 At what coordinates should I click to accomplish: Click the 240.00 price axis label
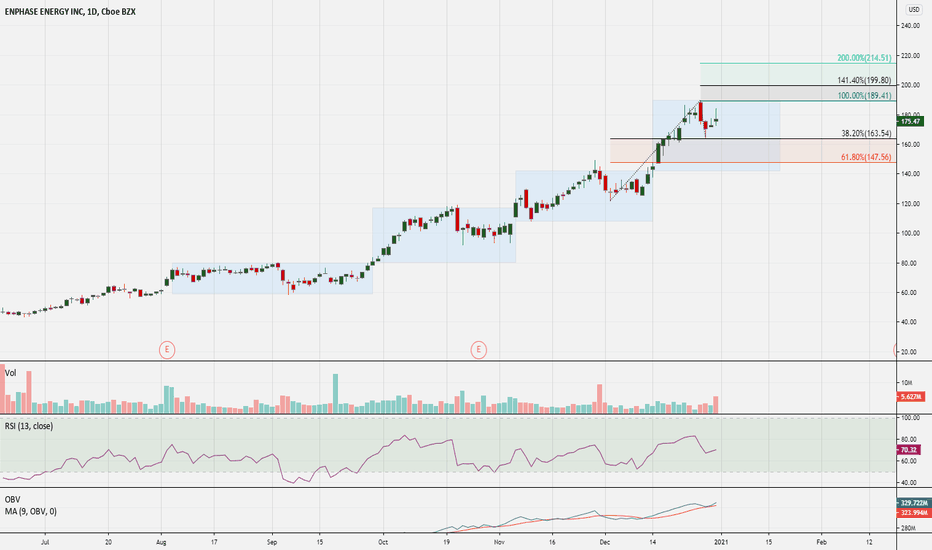coord(910,26)
